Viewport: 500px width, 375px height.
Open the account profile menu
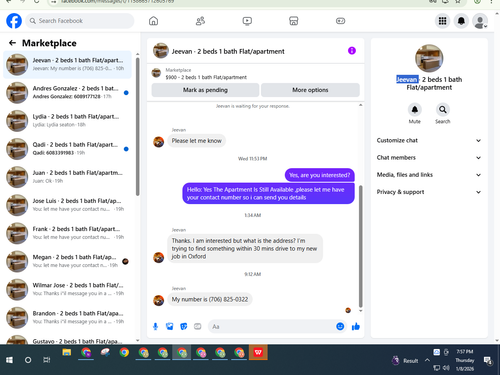[480, 22]
